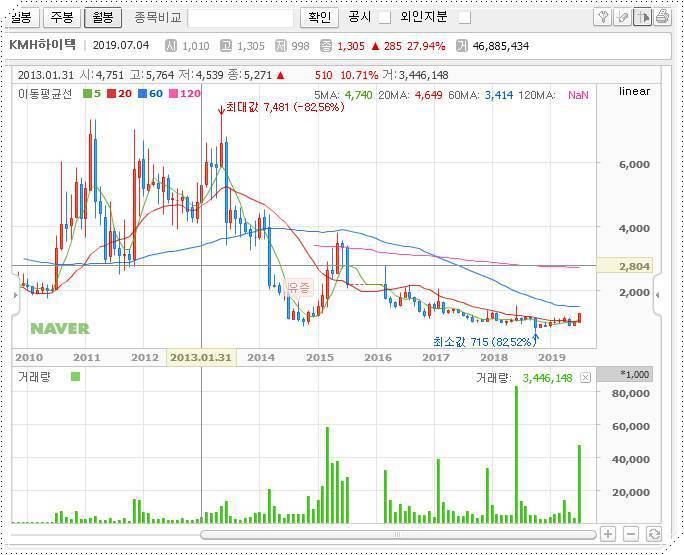Viewport: 684px width, 555px height.
Task: Toggle the 120-period moving average legend
Action: point(185,94)
